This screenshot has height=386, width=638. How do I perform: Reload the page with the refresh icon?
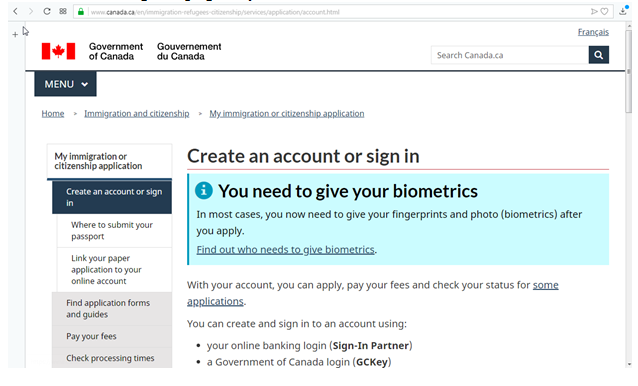(47, 11)
